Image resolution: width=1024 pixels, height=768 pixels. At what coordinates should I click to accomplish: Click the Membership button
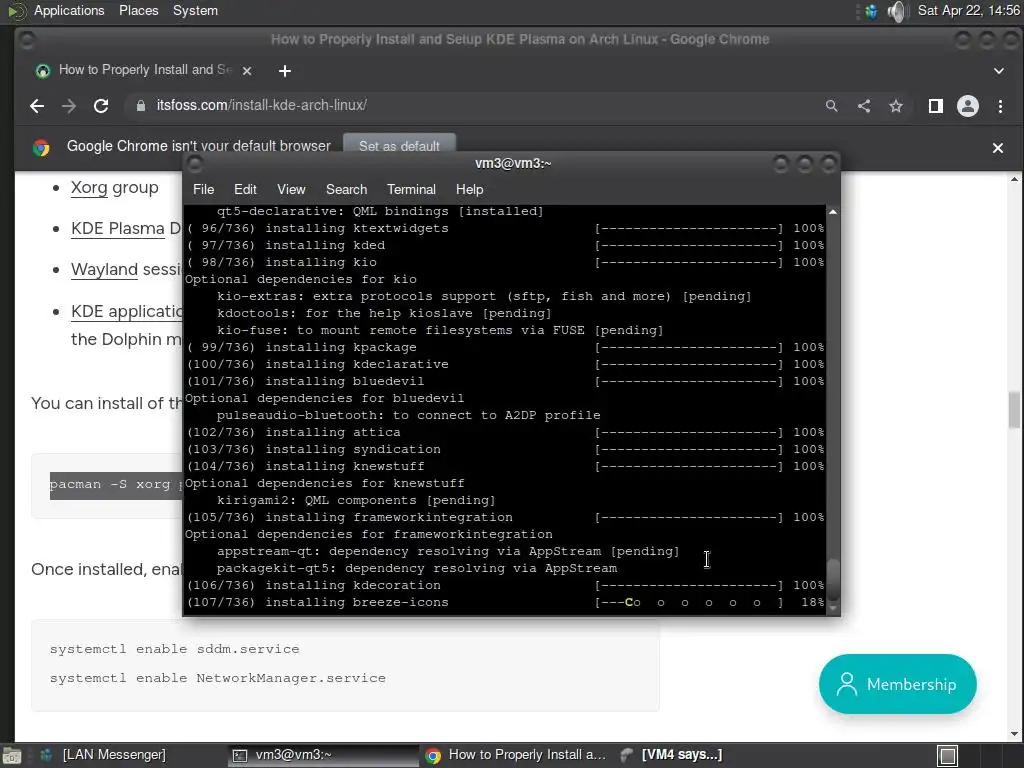click(x=898, y=684)
